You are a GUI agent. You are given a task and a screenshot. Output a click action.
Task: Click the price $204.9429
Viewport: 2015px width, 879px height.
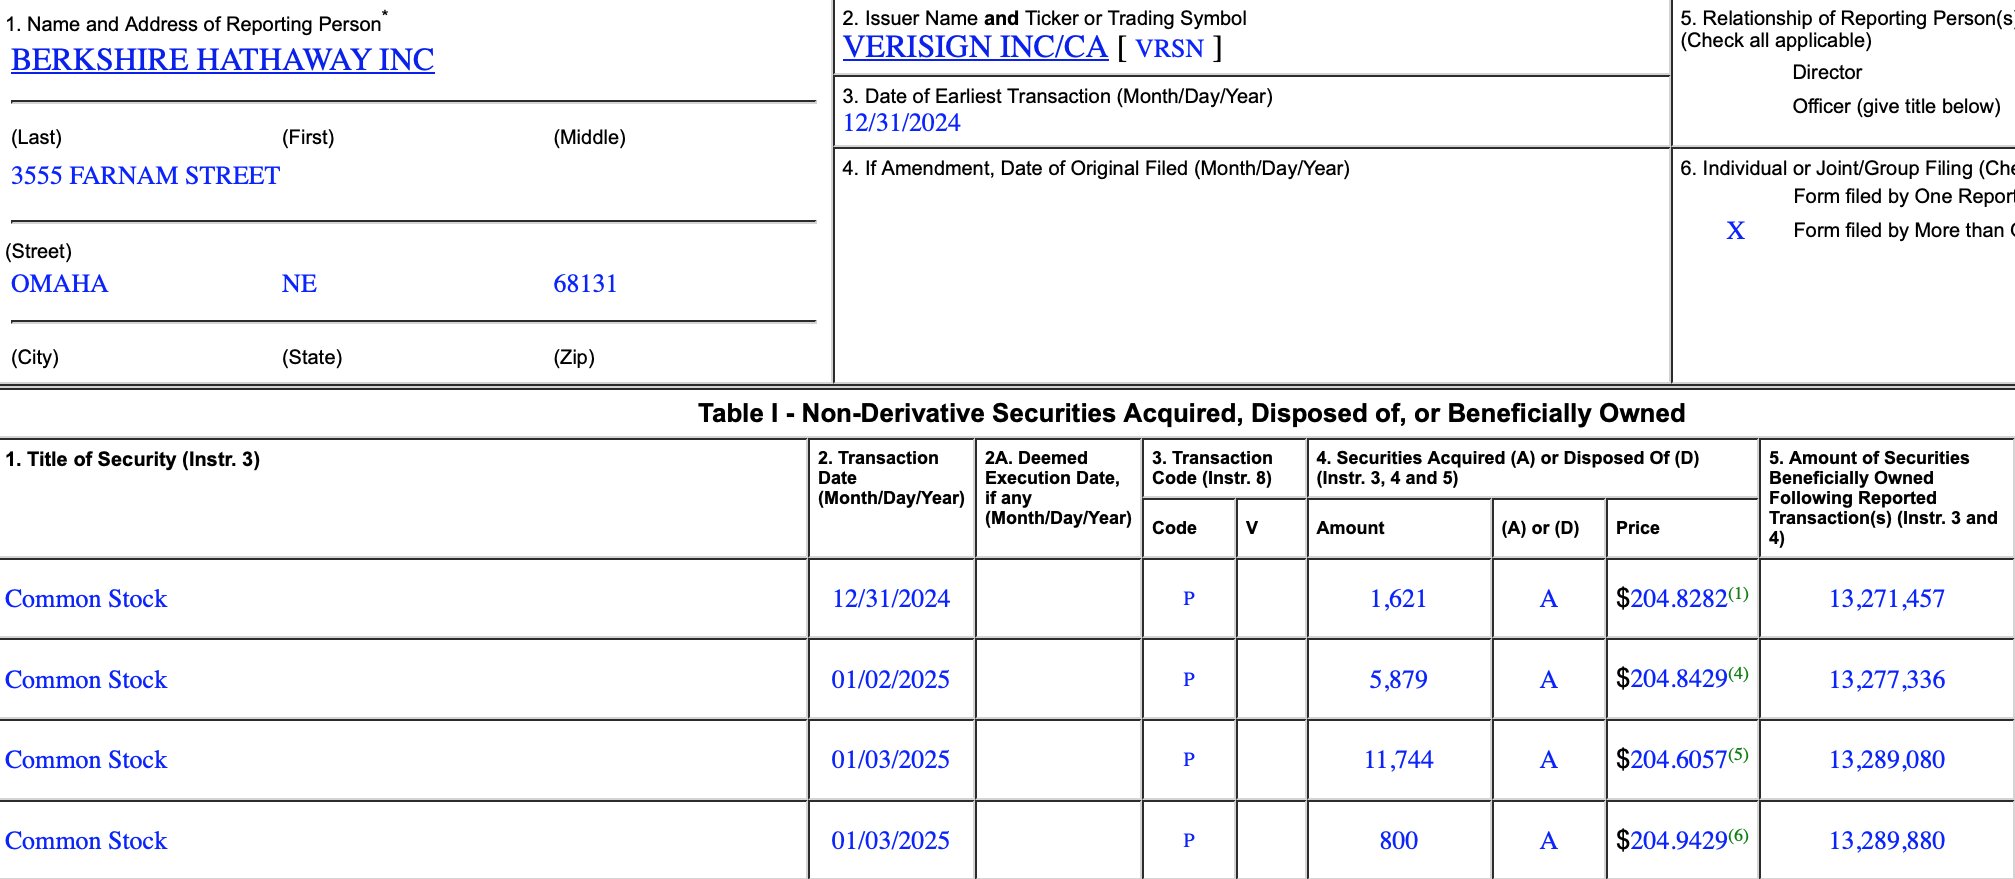pos(1672,841)
